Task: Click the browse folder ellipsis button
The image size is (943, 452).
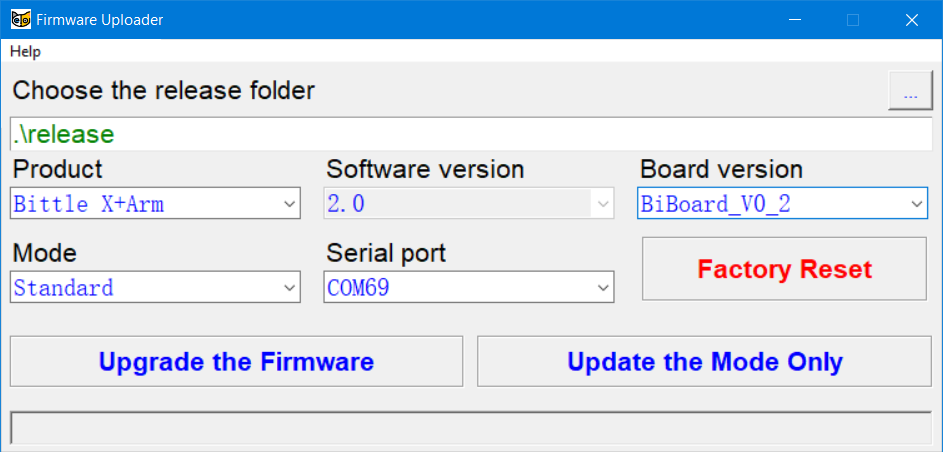Action: click(x=910, y=93)
